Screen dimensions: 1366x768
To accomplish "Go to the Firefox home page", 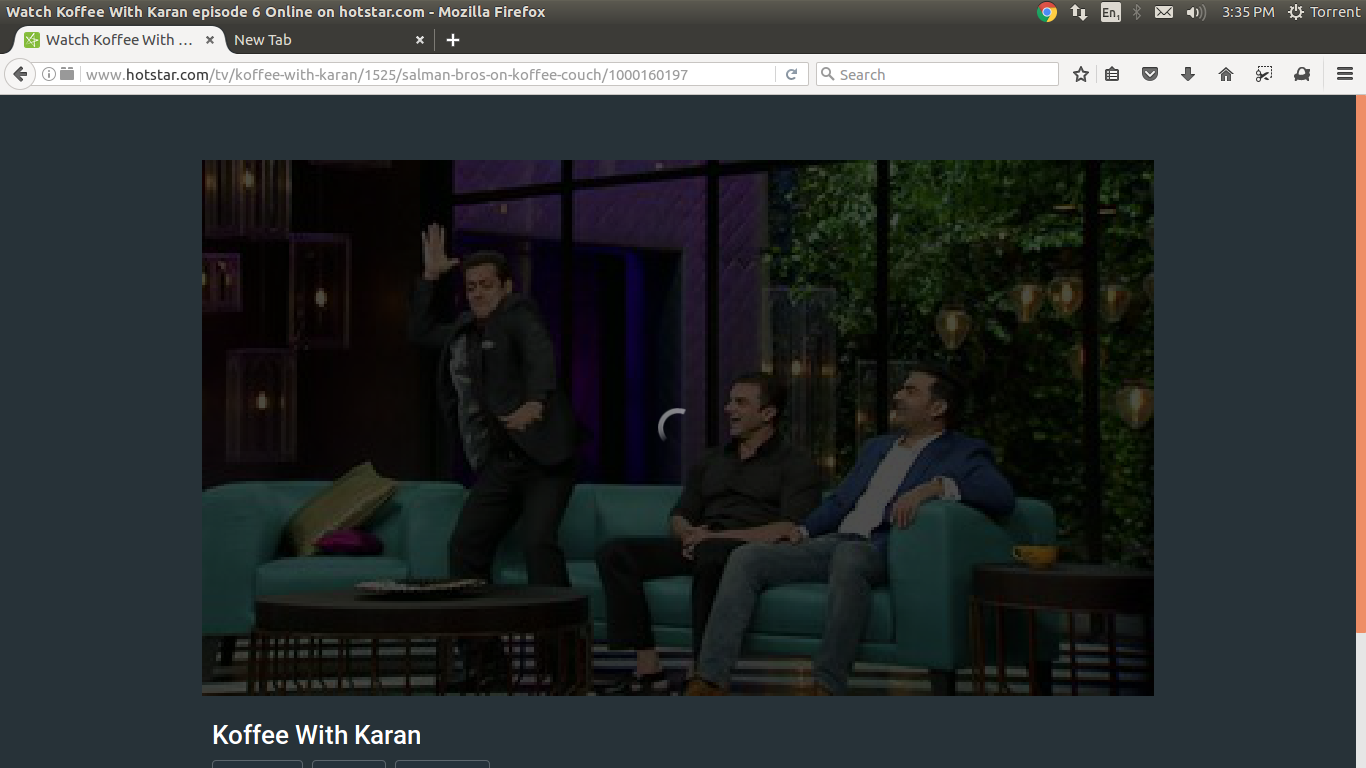I will 1226,74.
